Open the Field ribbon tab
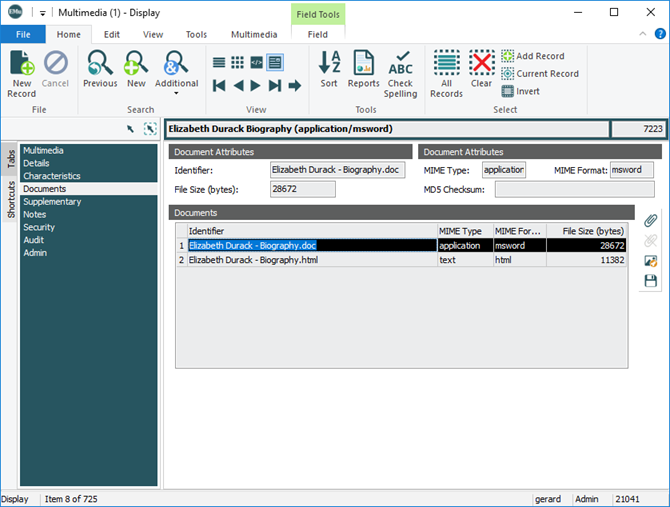The width and height of the screenshot is (670, 507). [x=318, y=34]
